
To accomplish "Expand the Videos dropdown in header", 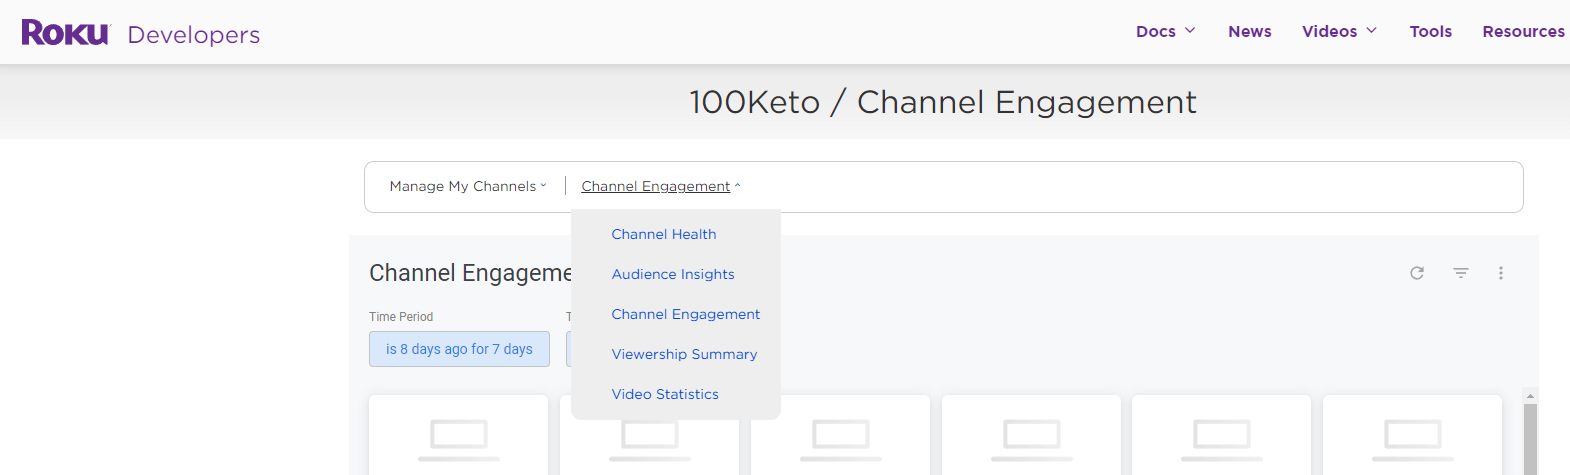I will [x=1339, y=31].
